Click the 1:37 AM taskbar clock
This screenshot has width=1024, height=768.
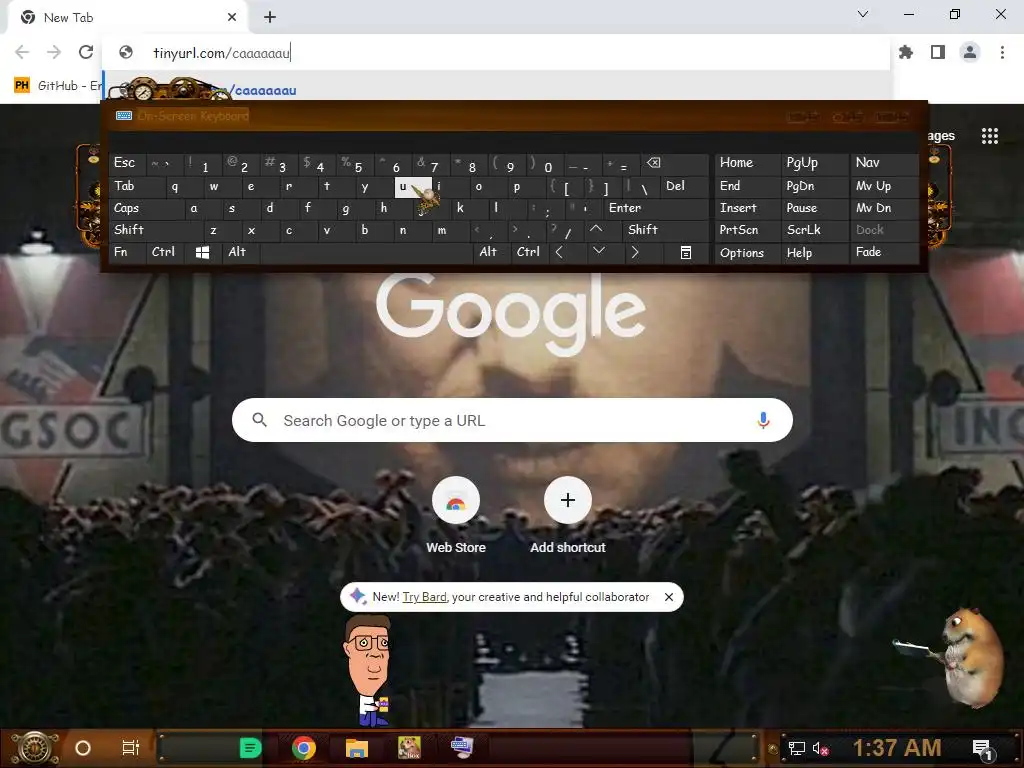(x=897, y=748)
